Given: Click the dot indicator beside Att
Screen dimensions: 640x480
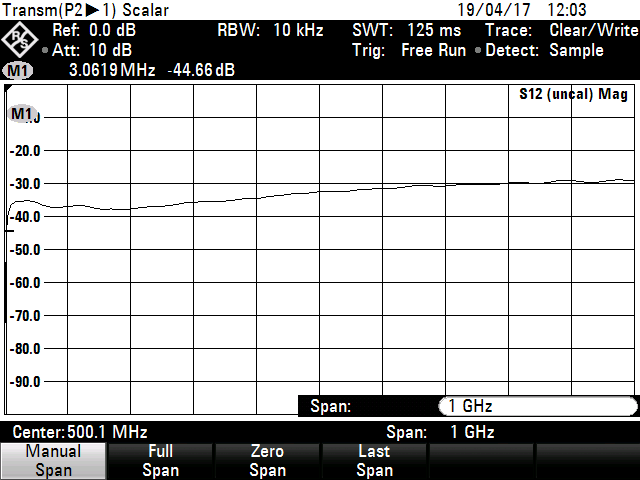Looking at the screenshot, I should [45, 51].
